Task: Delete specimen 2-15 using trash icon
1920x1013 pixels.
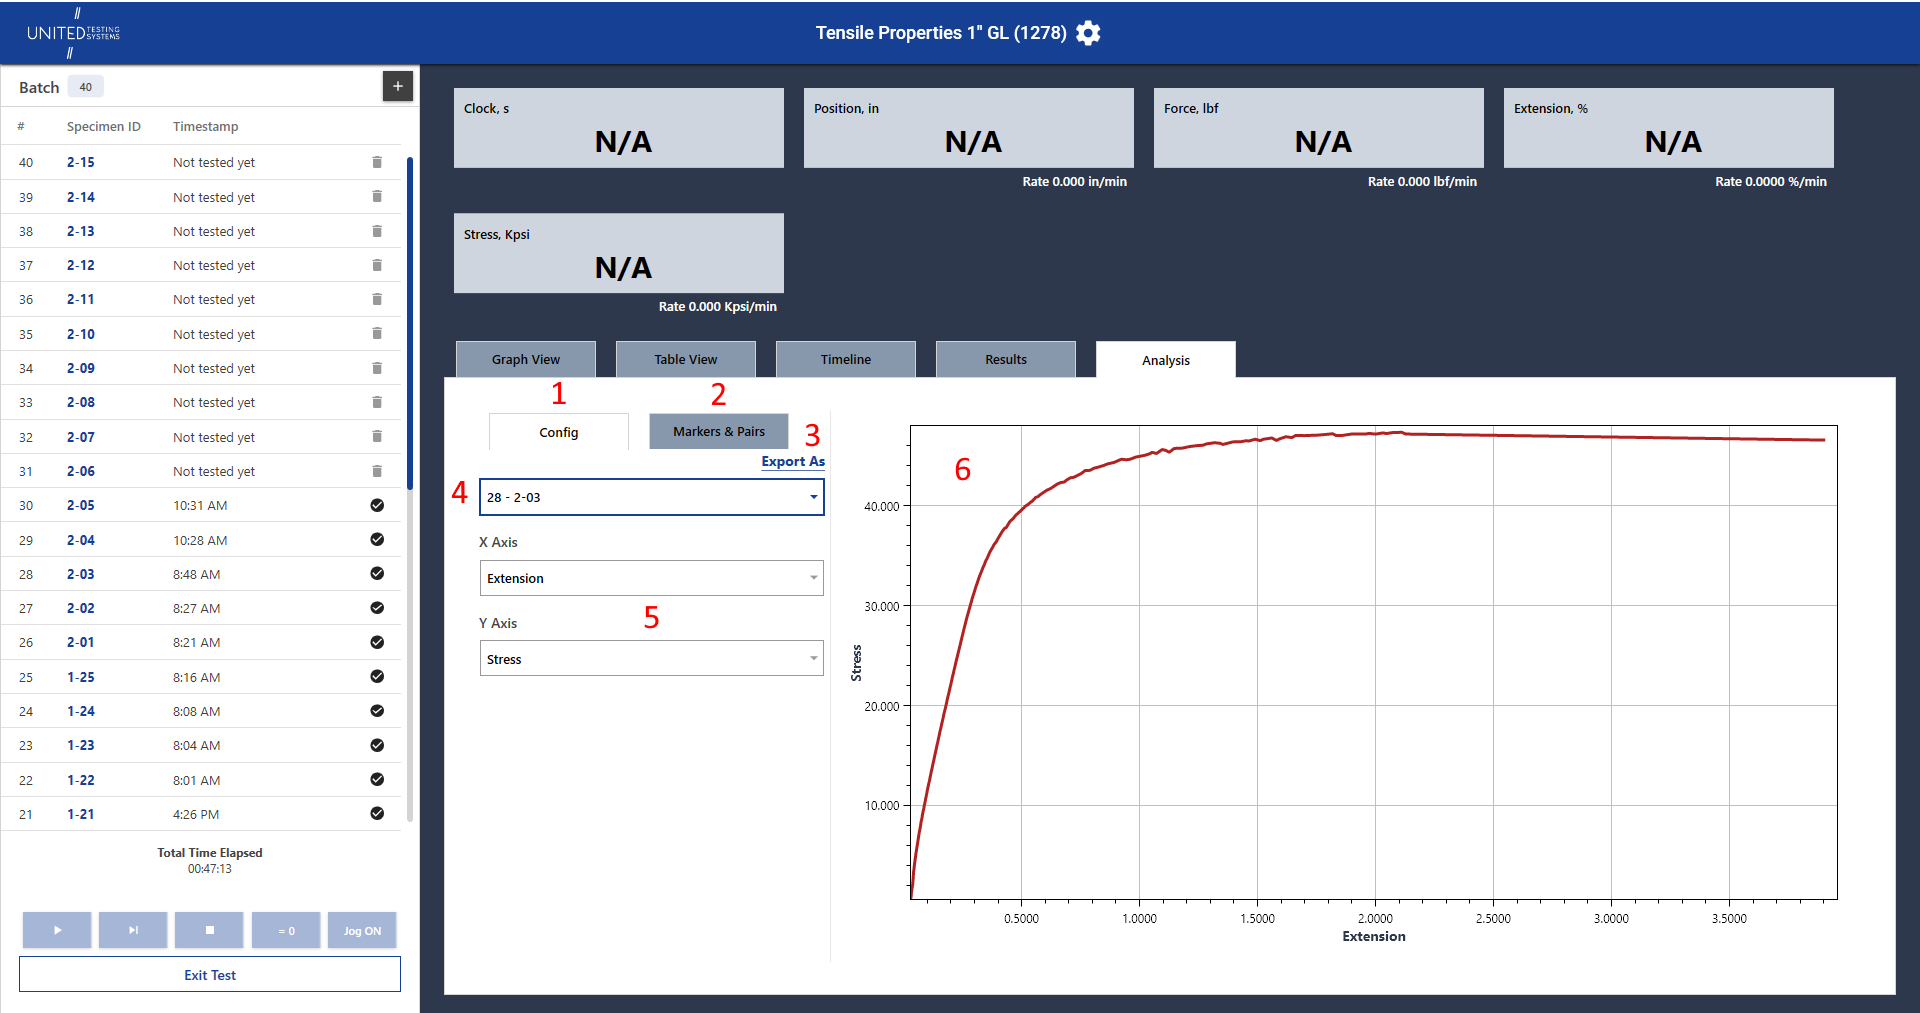Action: pos(377,162)
